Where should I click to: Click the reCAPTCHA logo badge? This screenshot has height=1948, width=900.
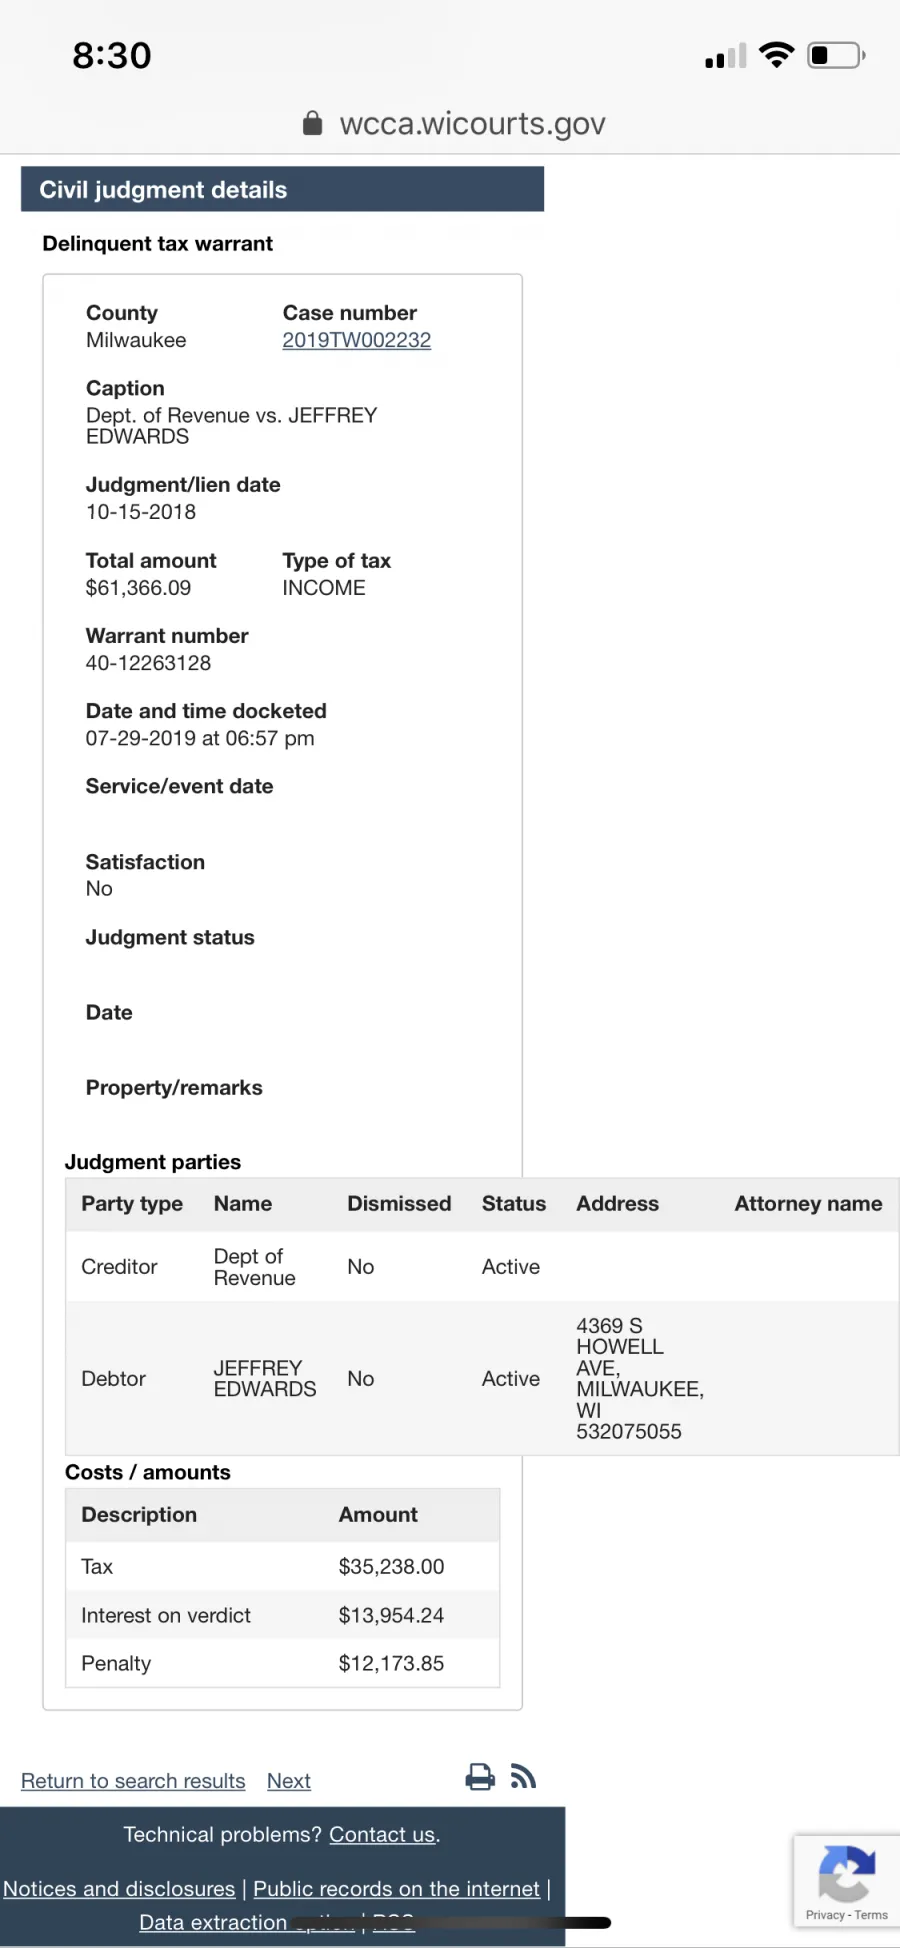tap(846, 1872)
